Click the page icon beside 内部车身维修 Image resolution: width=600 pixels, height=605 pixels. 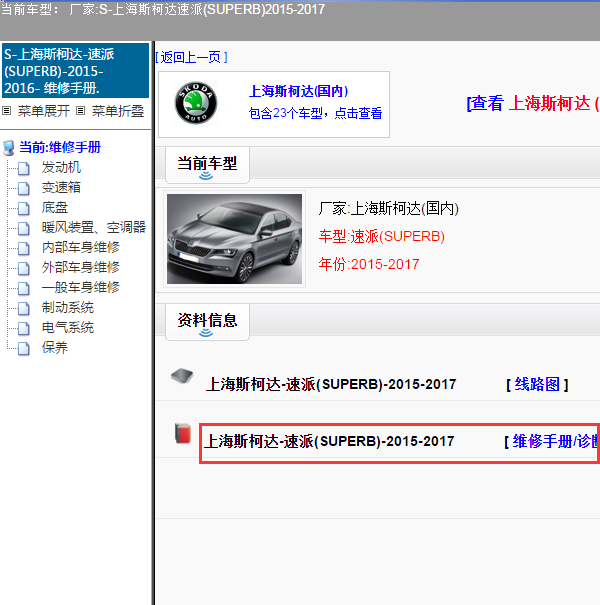click(x=24, y=248)
